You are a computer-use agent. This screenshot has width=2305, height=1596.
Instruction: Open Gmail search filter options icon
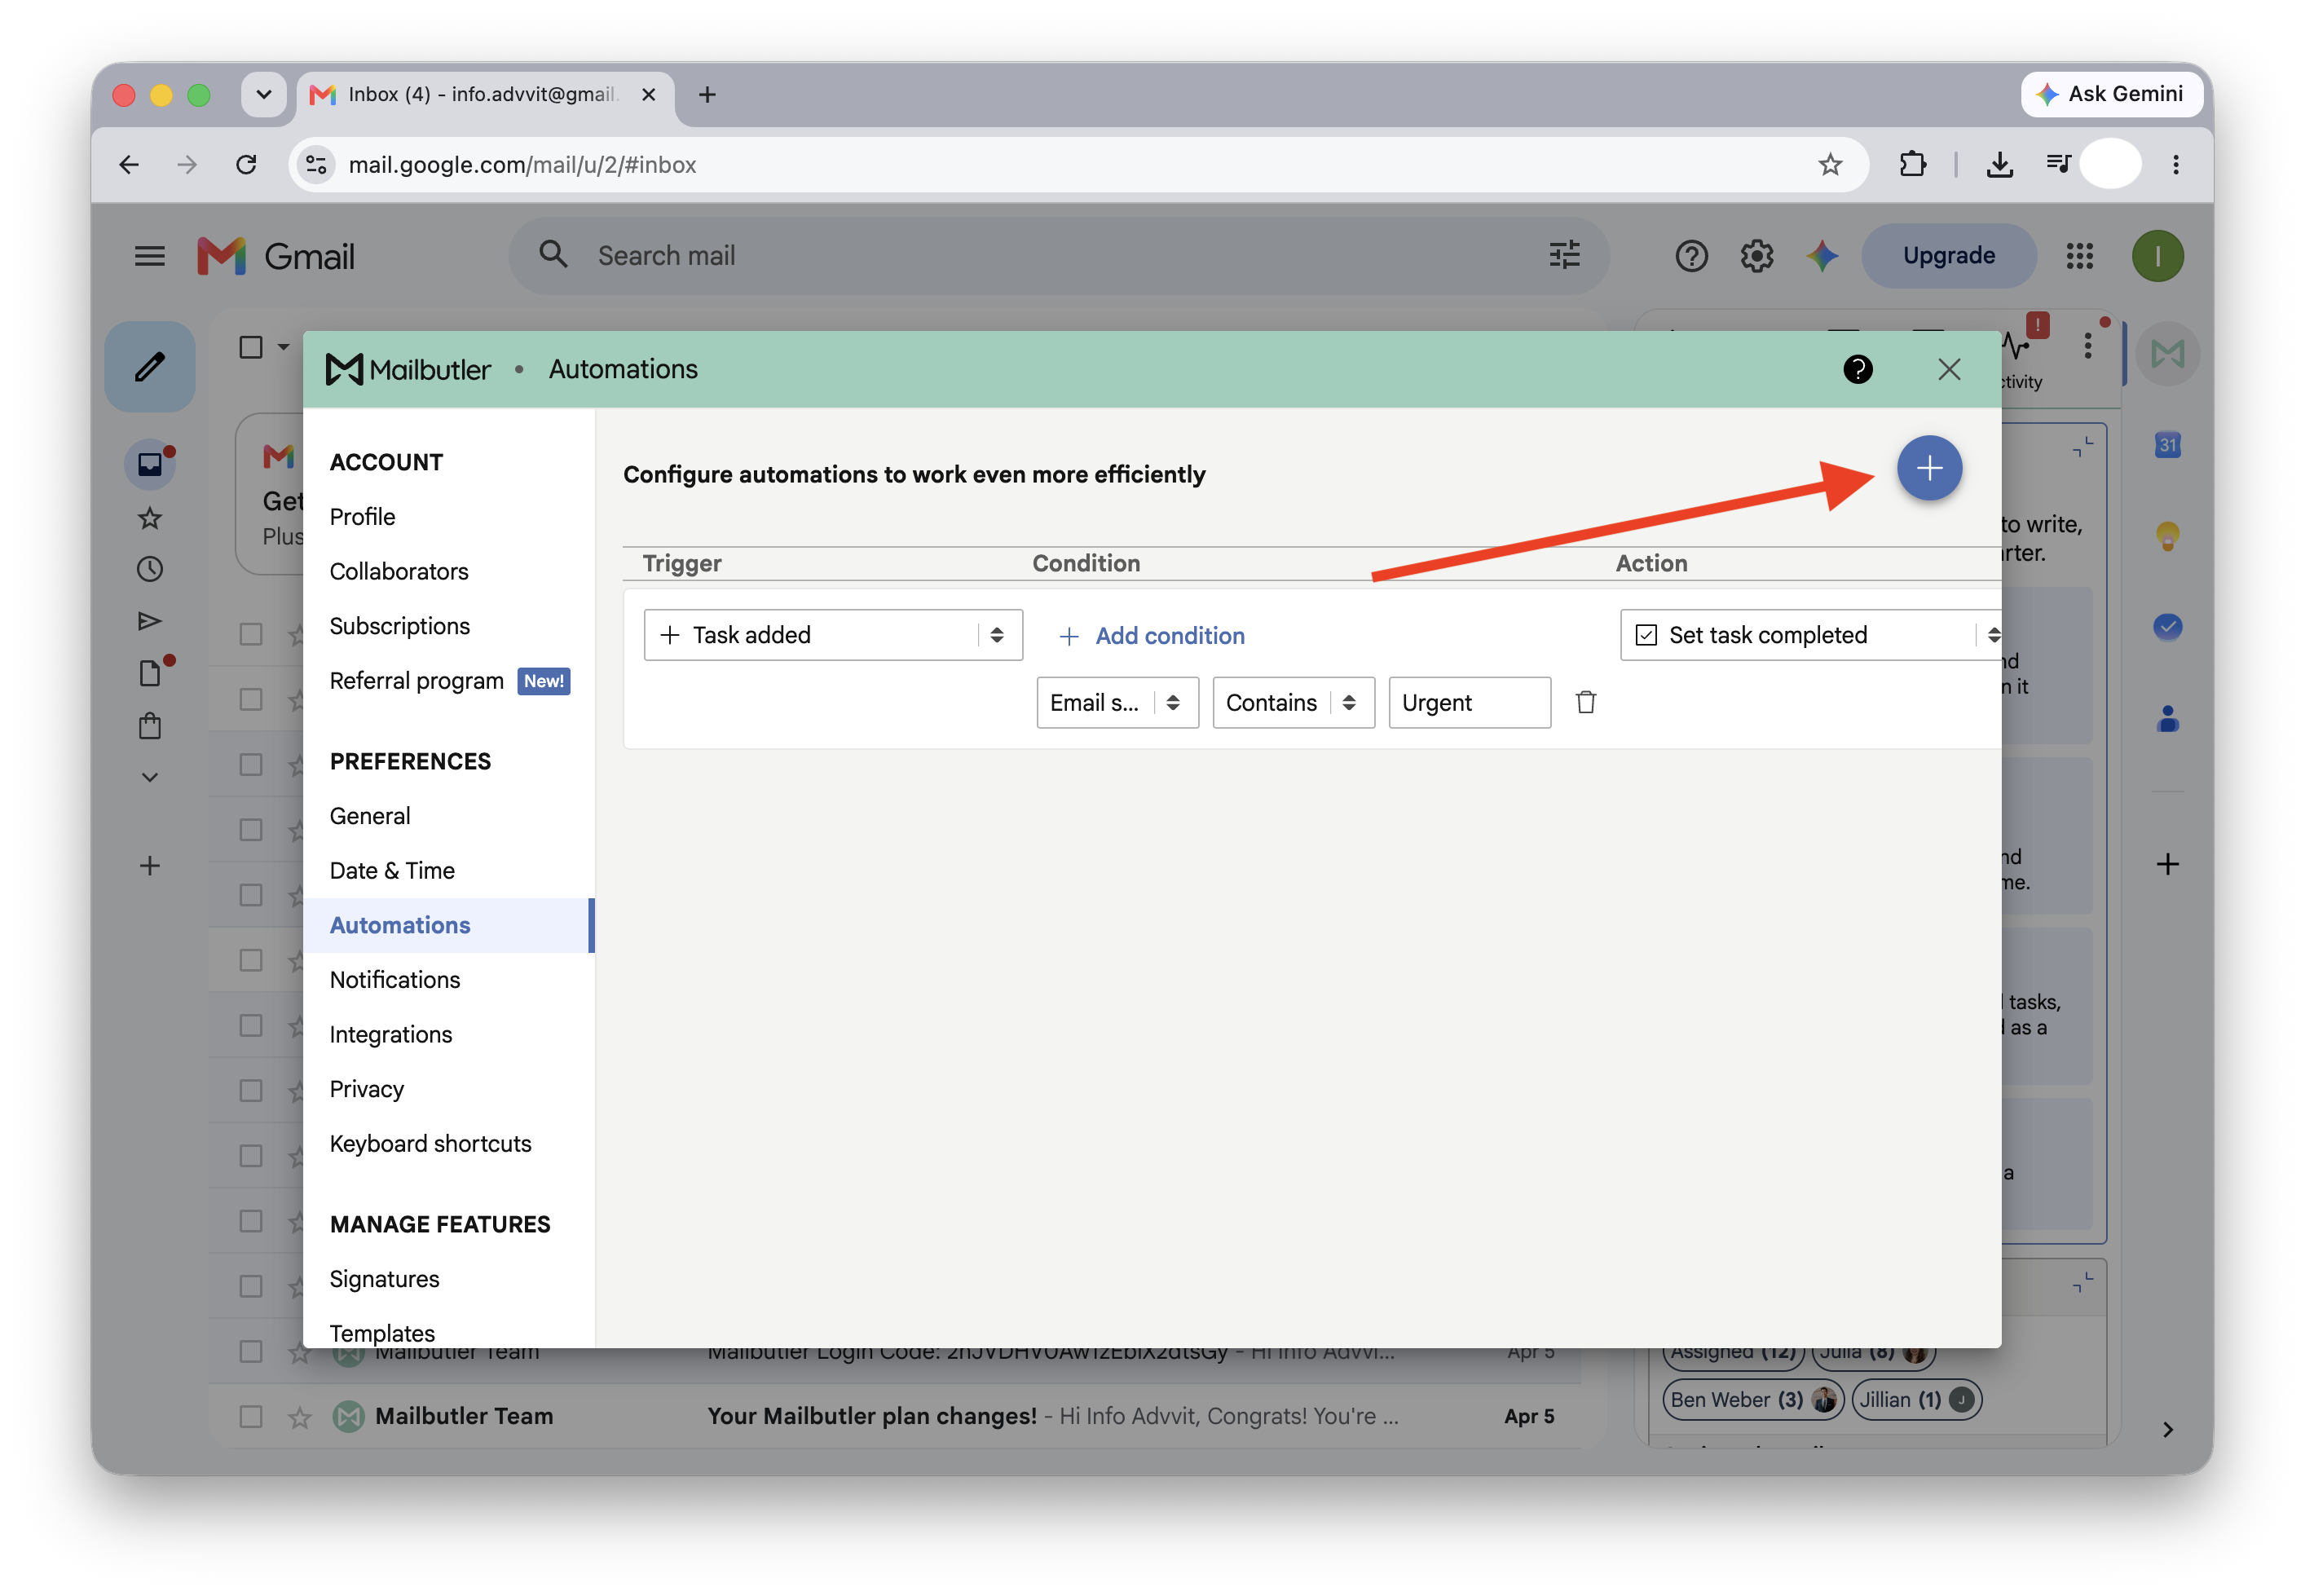click(x=1564, y=255)
